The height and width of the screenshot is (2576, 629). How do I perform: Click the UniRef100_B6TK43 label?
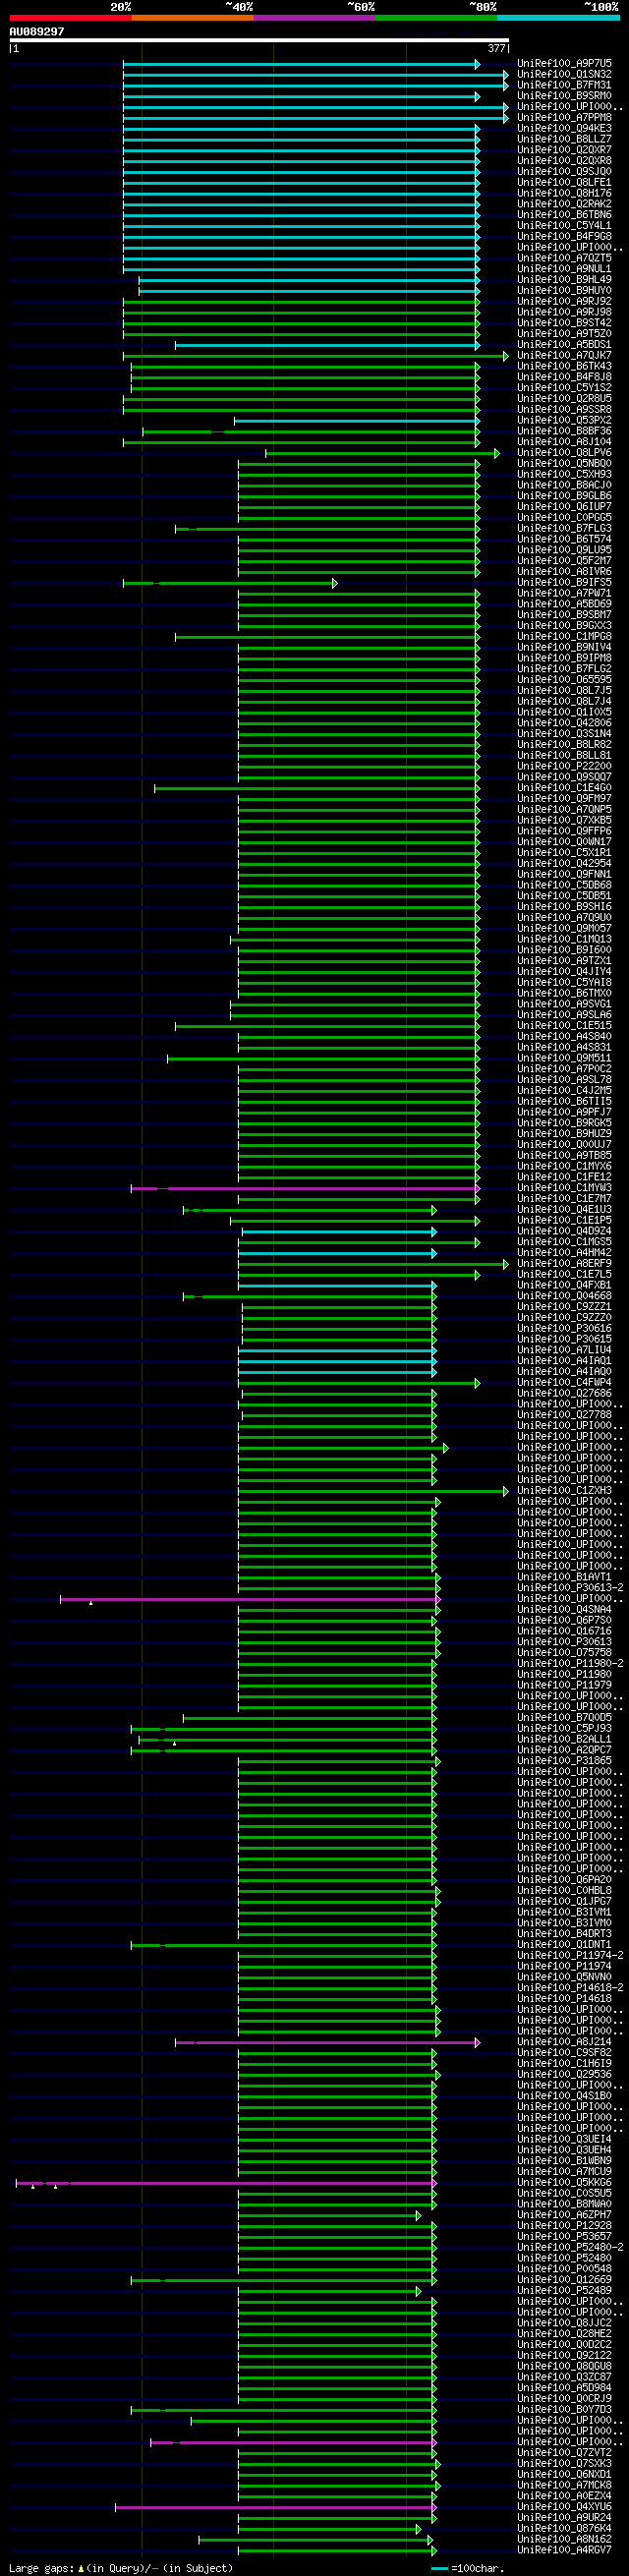pos(564,366)
